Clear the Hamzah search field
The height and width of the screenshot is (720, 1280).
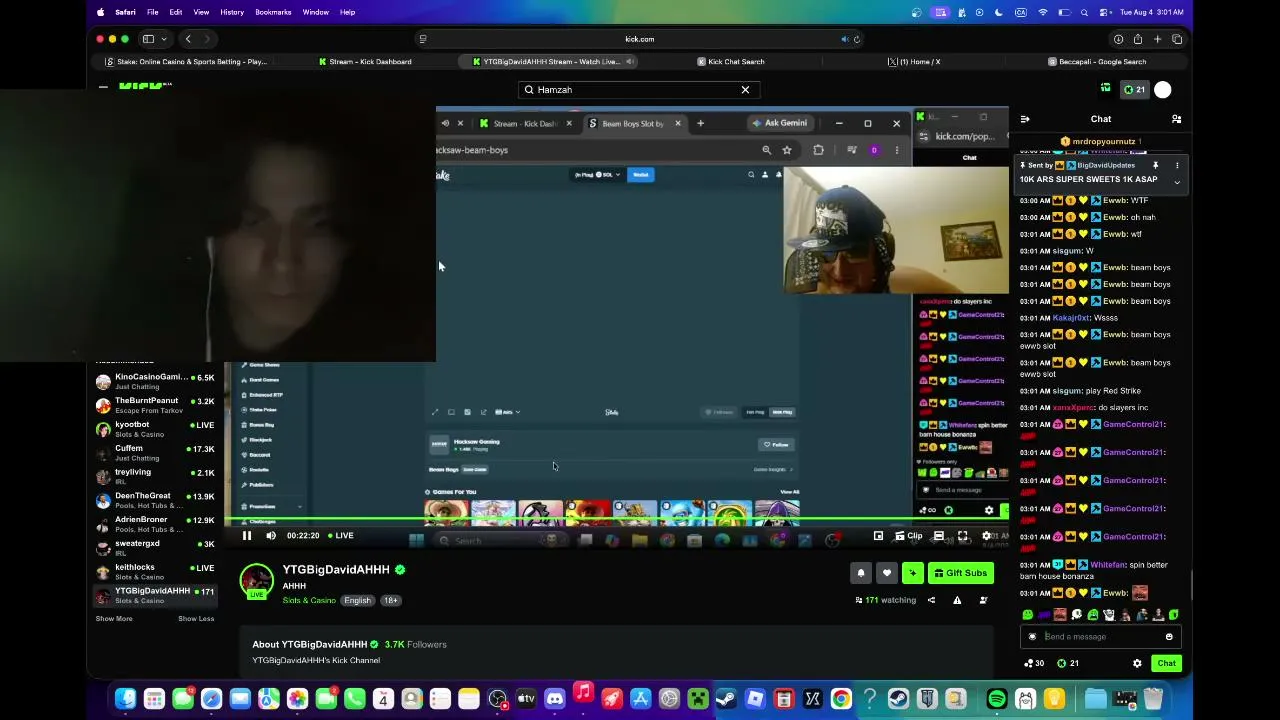pos(745,90)
